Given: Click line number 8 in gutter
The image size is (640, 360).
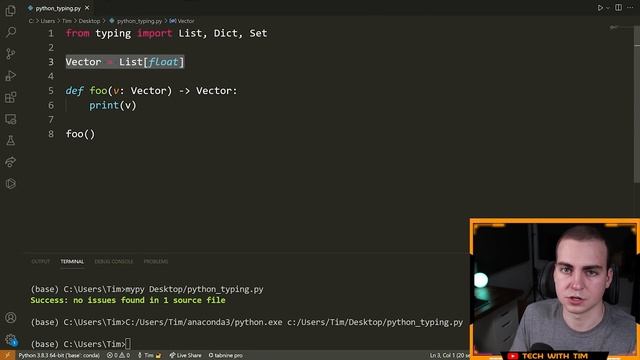Looking at the screenshot, I should (51, 134).
